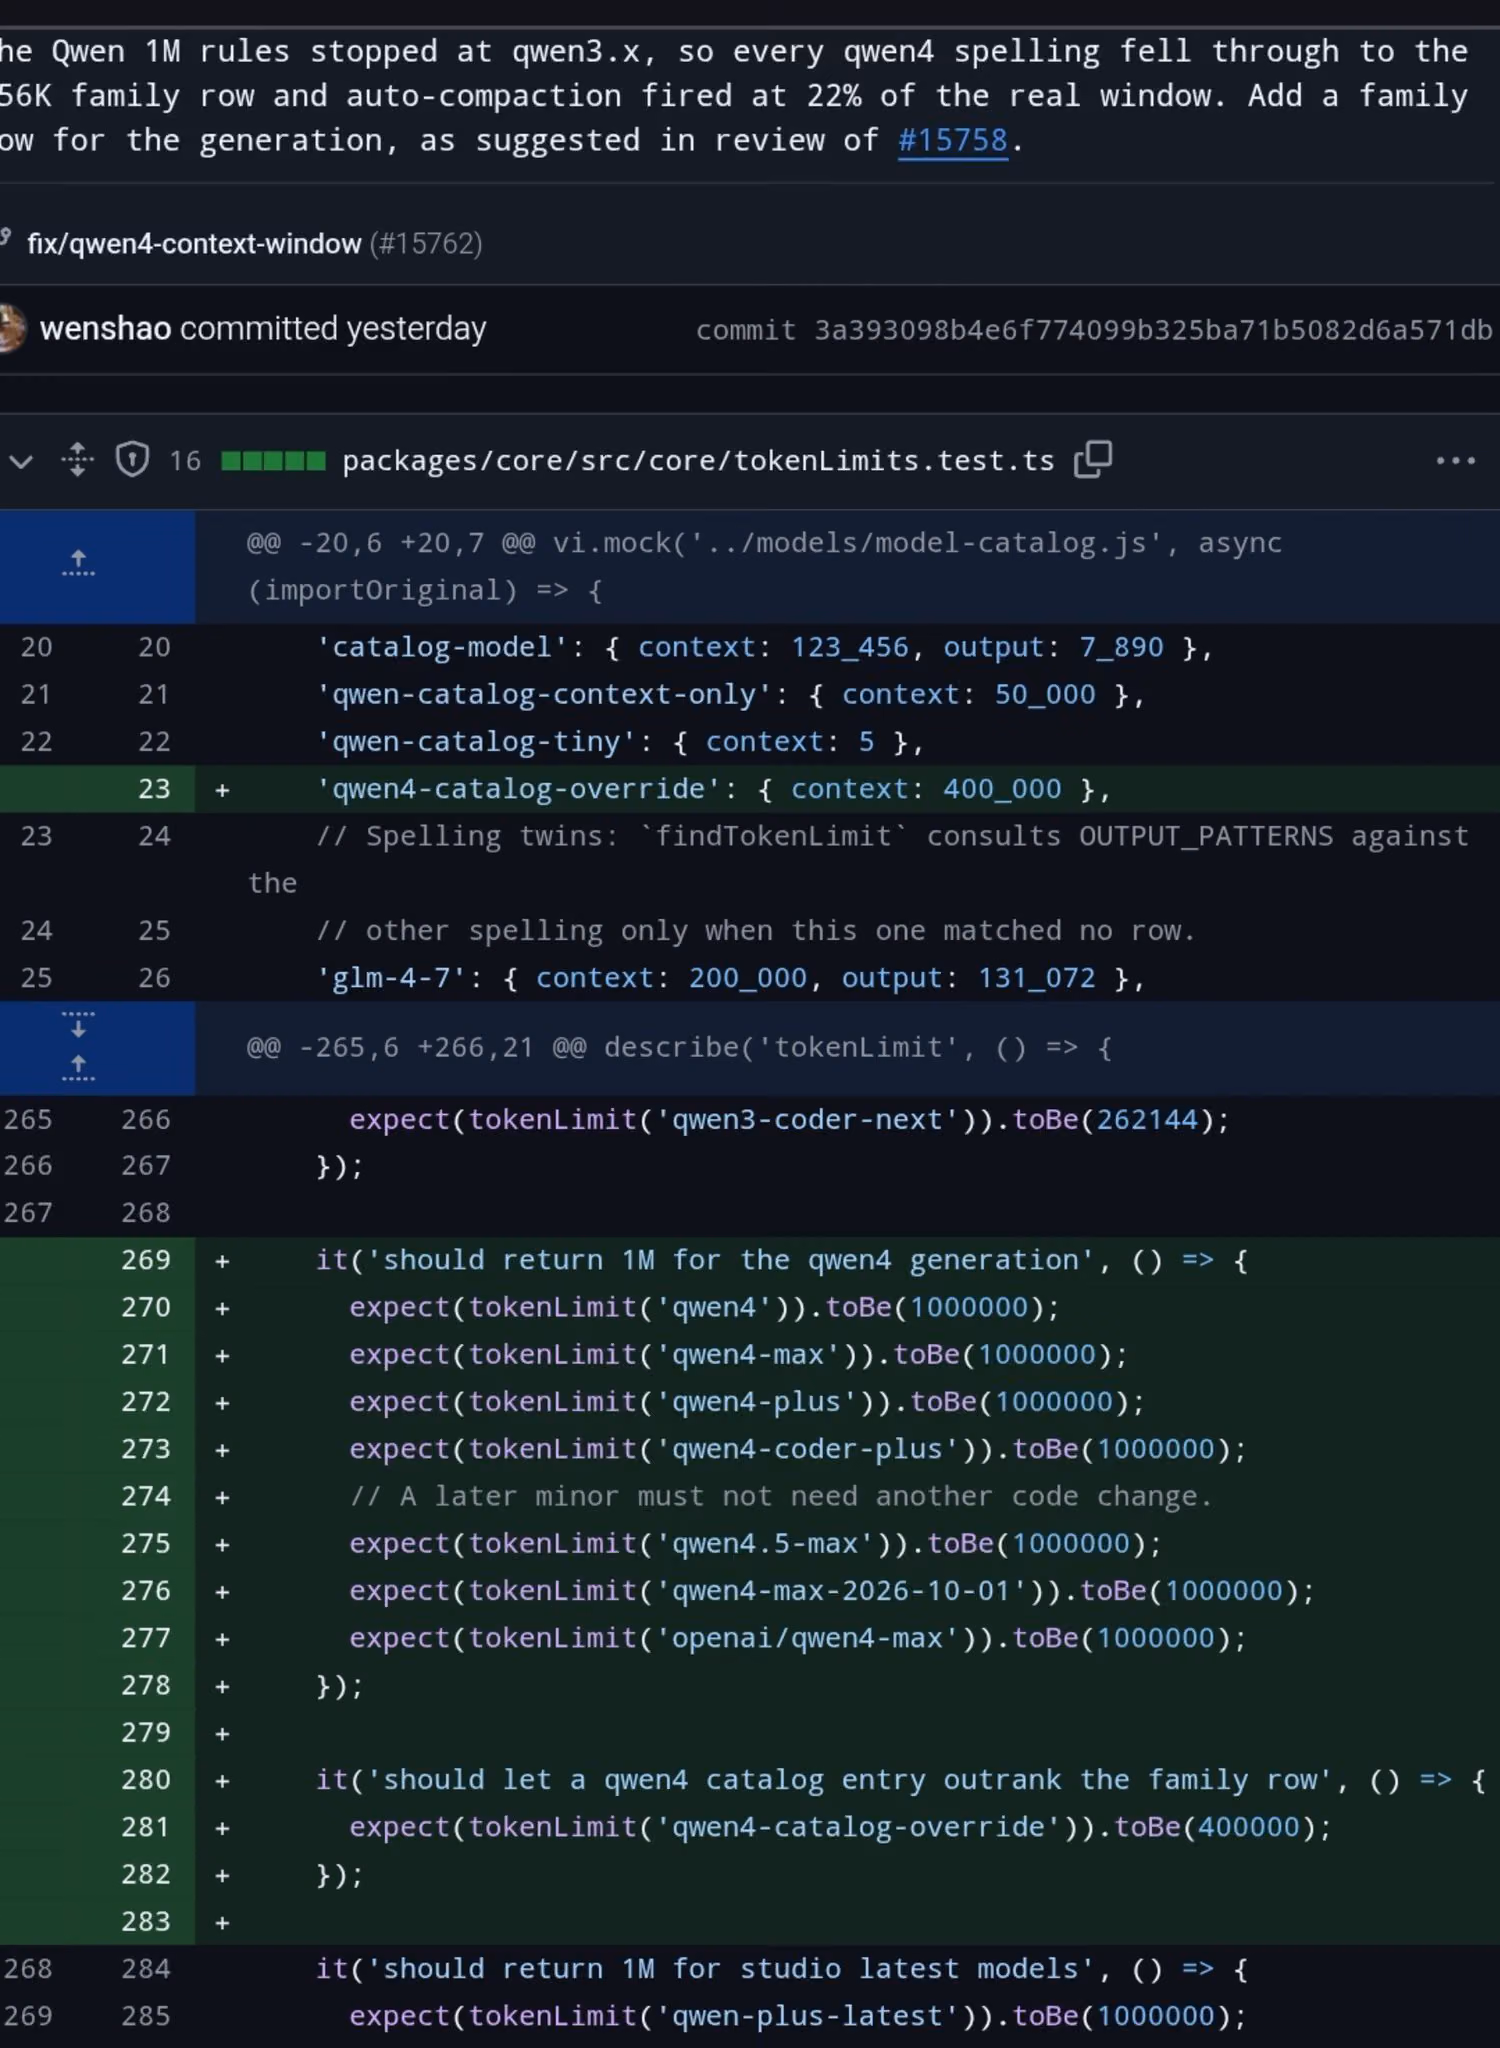
Task: Open the #15758 pull request link
Action: click(x=952, y=140)
